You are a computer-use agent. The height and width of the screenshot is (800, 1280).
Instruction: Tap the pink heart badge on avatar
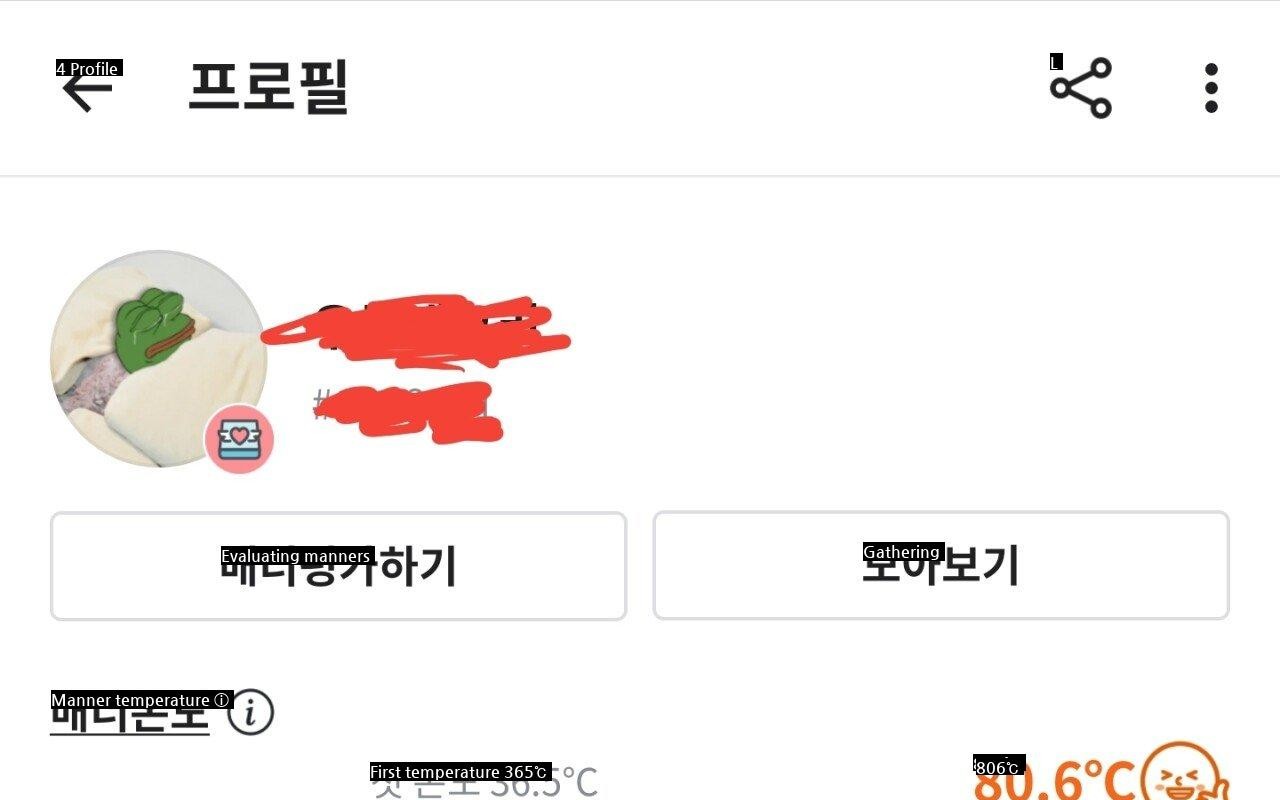pyautogui.click(x=239, y=440)
